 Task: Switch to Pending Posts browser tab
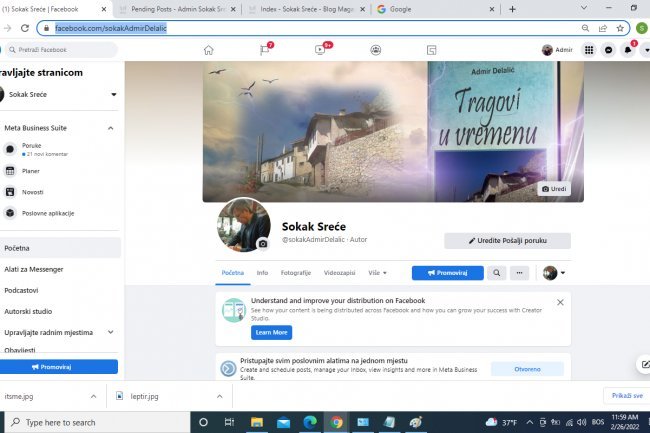tap(178, 9)
